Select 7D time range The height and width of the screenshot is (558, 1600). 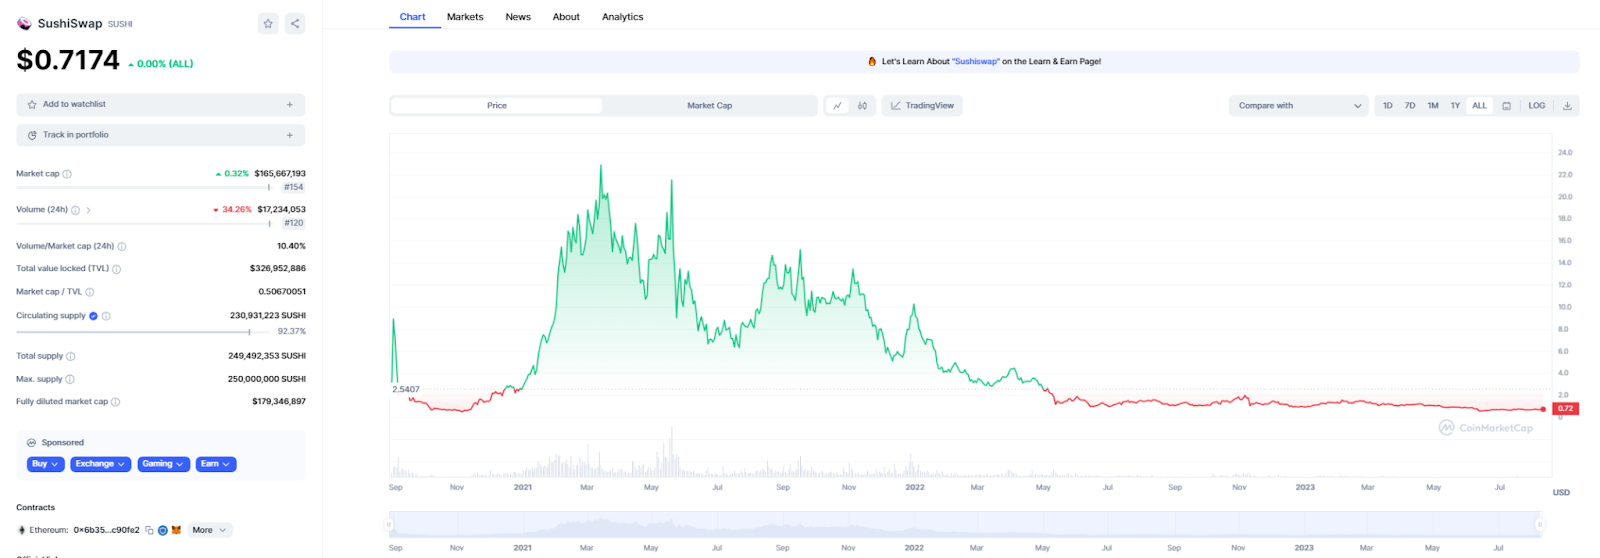(1410, 106)
